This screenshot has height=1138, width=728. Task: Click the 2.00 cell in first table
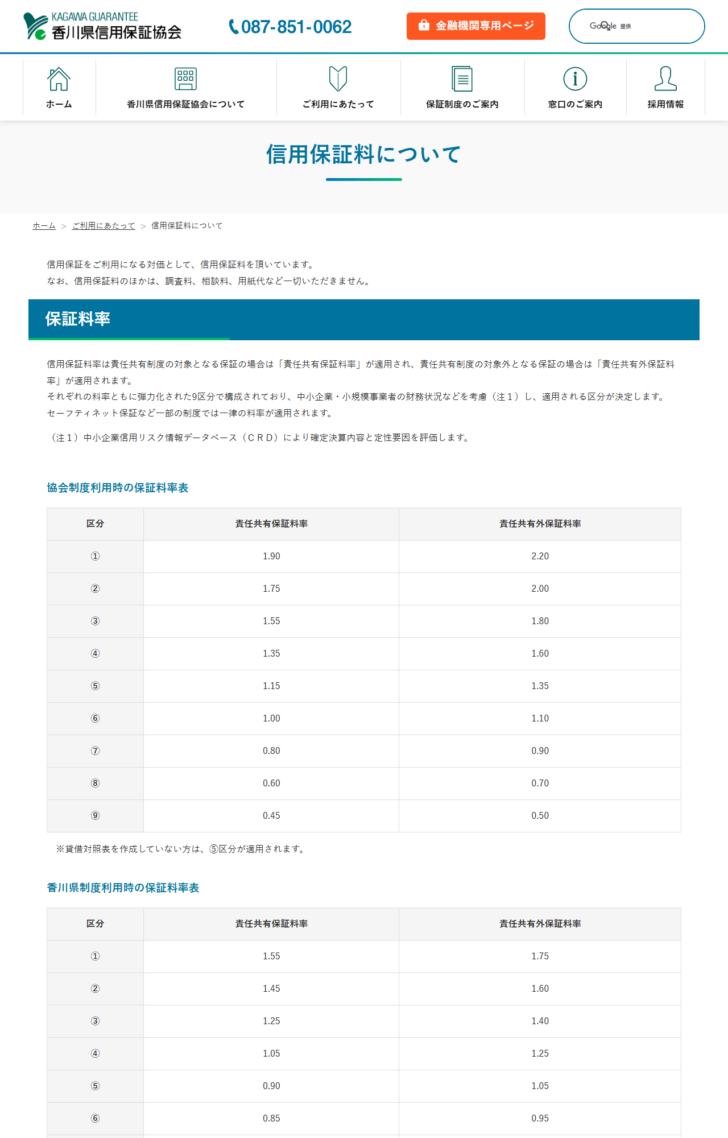pyautogui.click(x=540, y=589)
